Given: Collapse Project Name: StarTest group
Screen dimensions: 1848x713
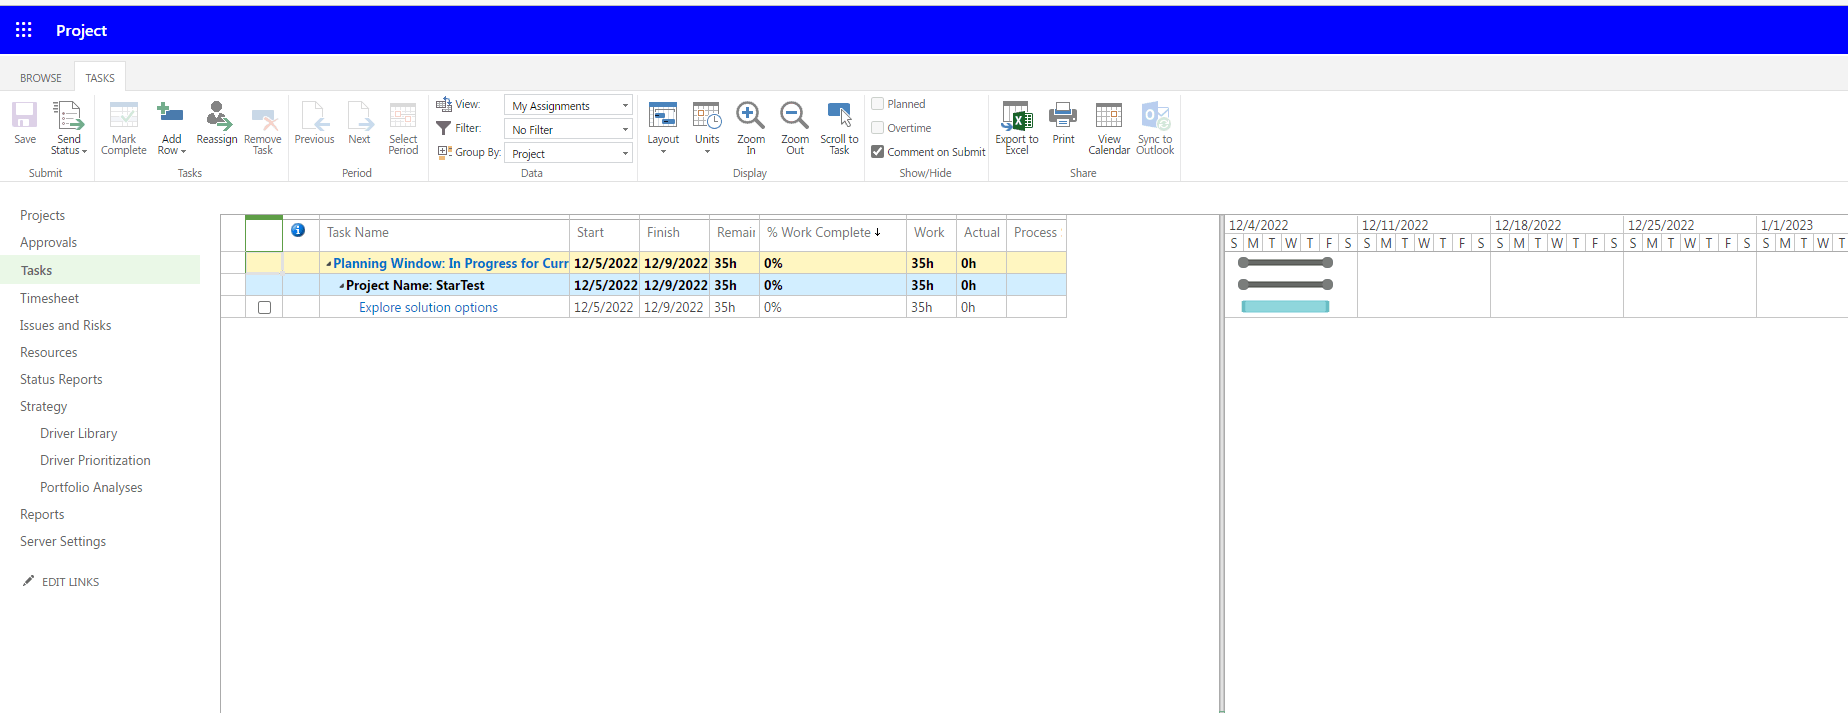Looking at the screenshot, I should 342,285.
